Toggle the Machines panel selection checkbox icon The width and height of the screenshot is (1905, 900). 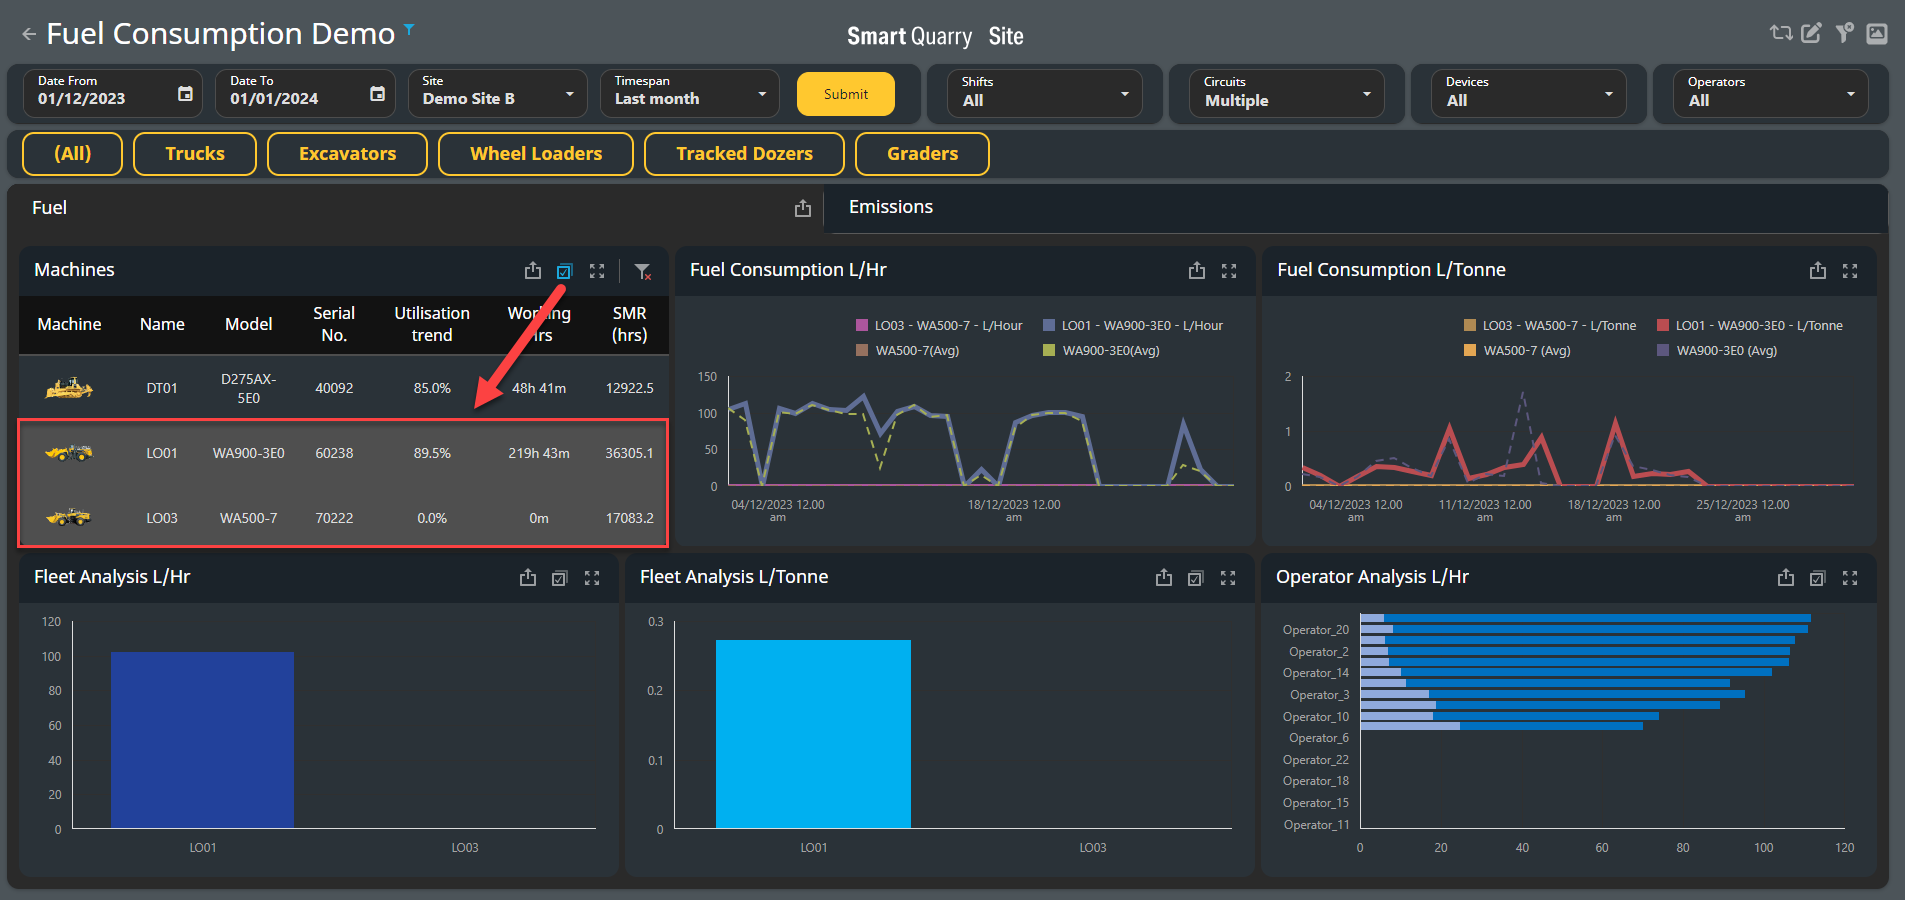[x=565, y=271]
